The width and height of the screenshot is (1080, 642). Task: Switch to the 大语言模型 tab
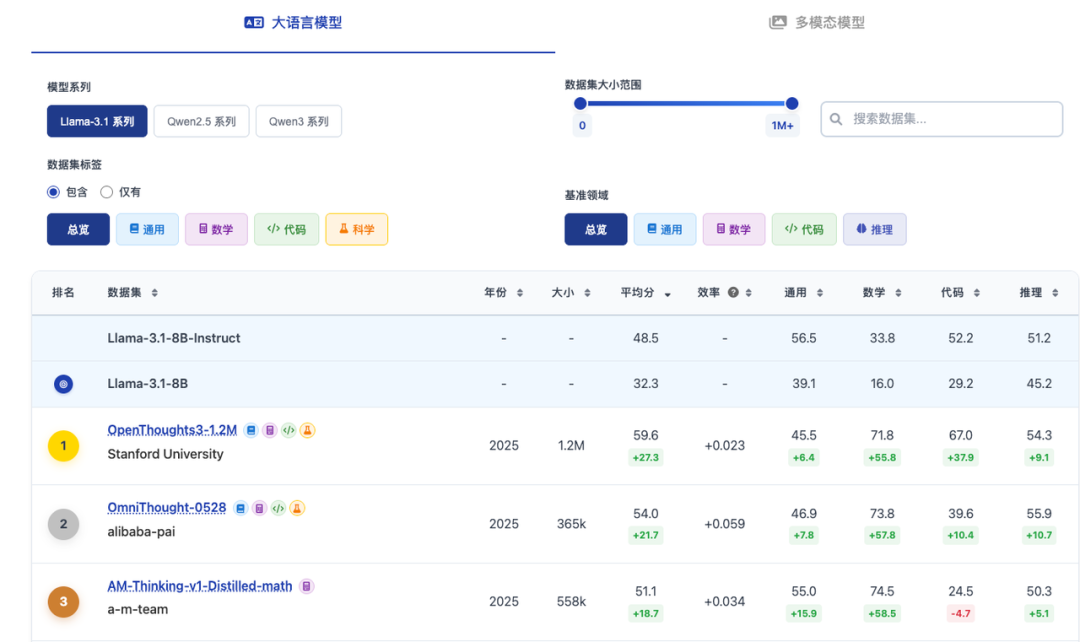[294, 22]
